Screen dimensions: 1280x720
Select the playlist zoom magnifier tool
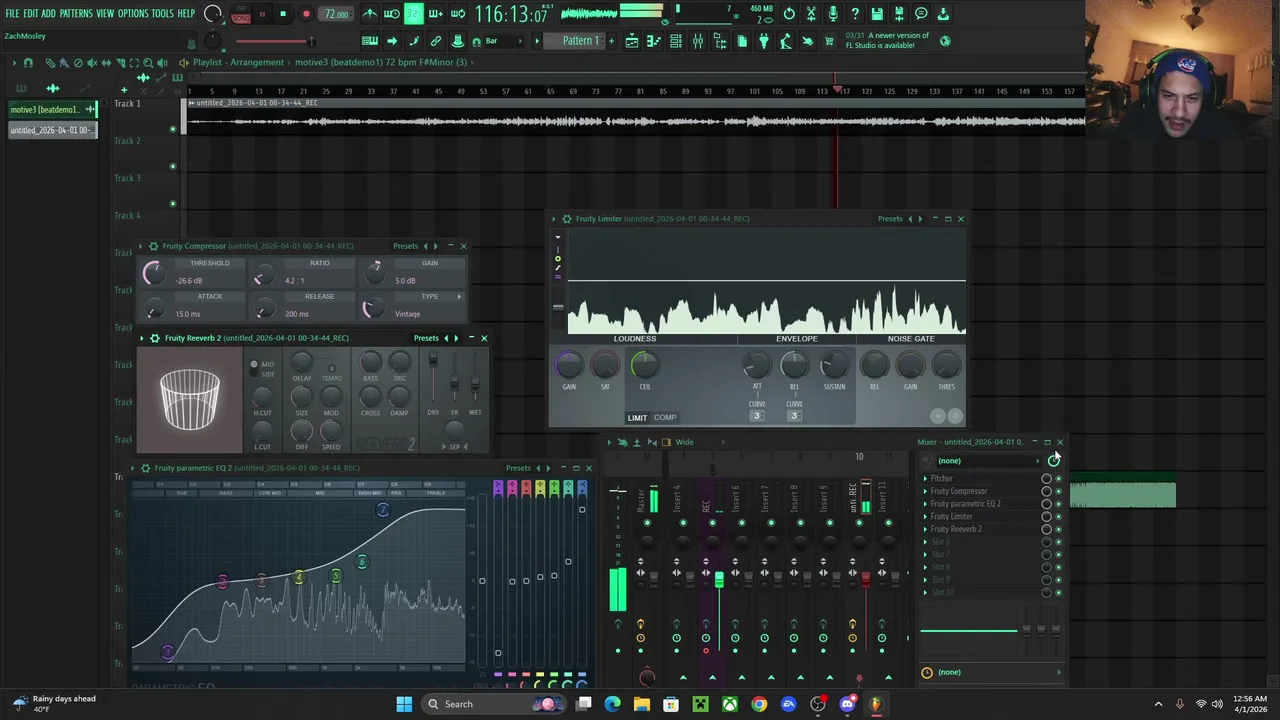pos(148,62)
